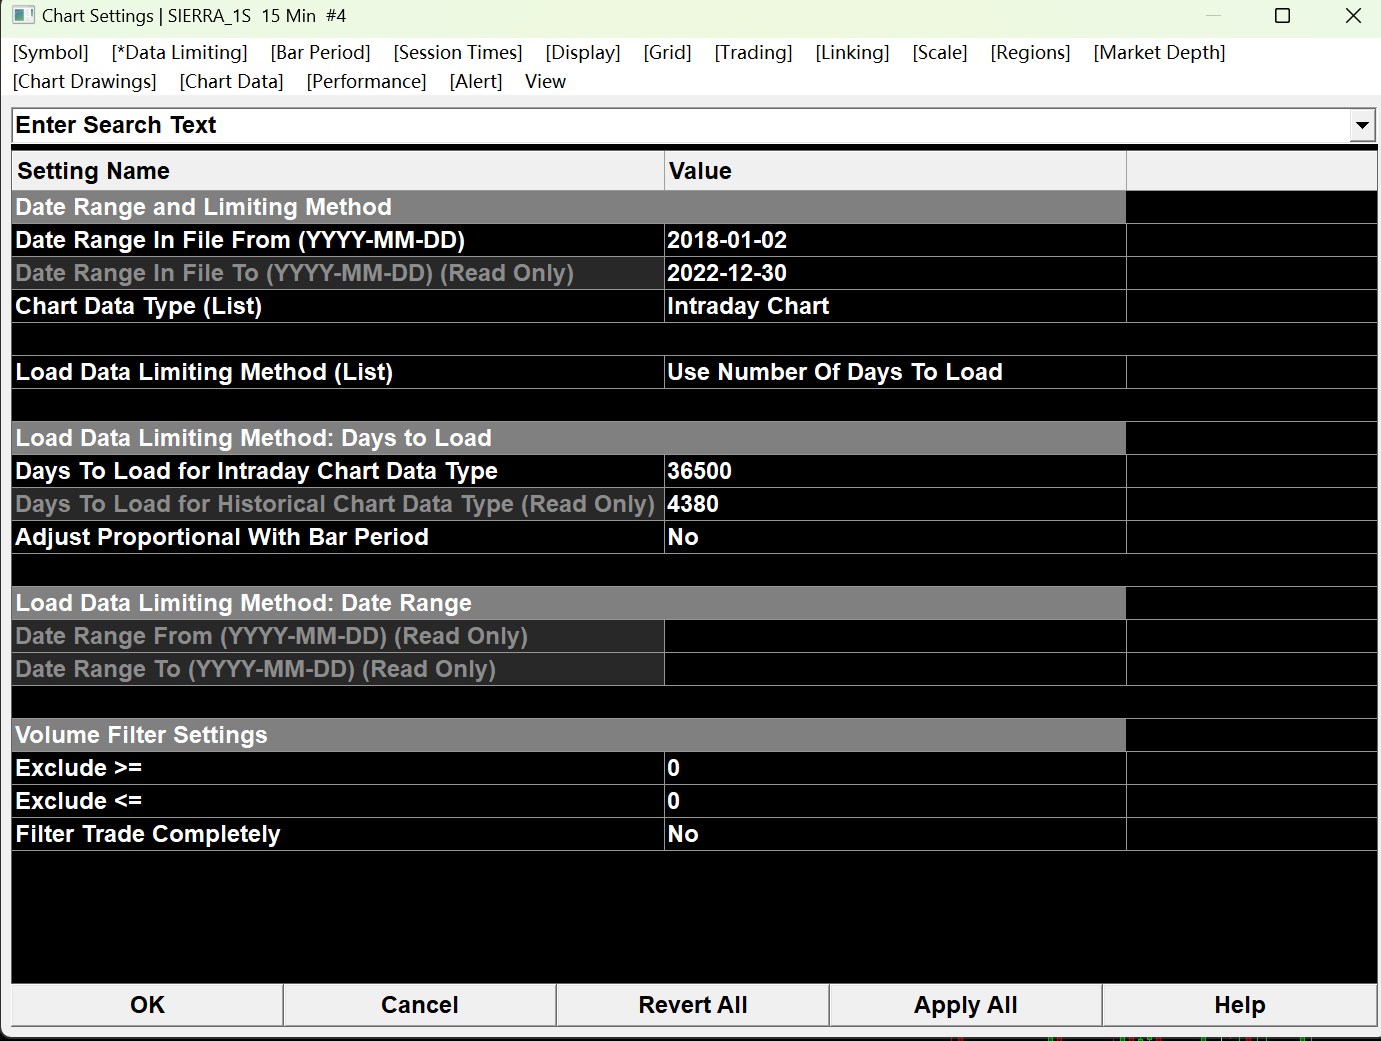Toggle Adjust Proportional With Bar Period value
The height and width of the screenshot is (1041, 1381).
(x=895, y=537)
